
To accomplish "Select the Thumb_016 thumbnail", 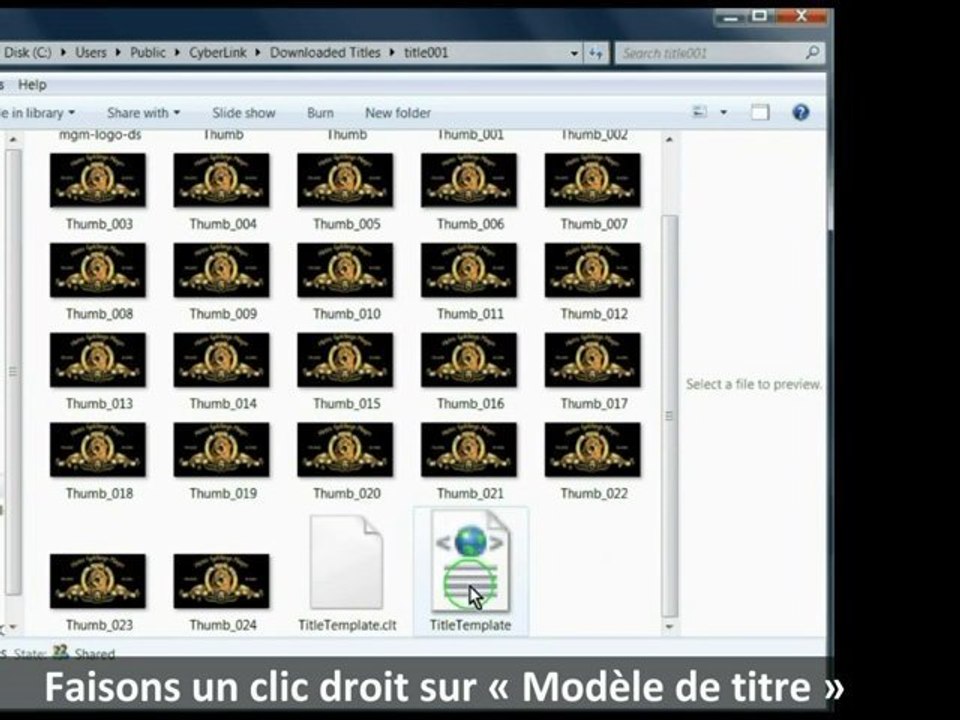I will point(469,360).
